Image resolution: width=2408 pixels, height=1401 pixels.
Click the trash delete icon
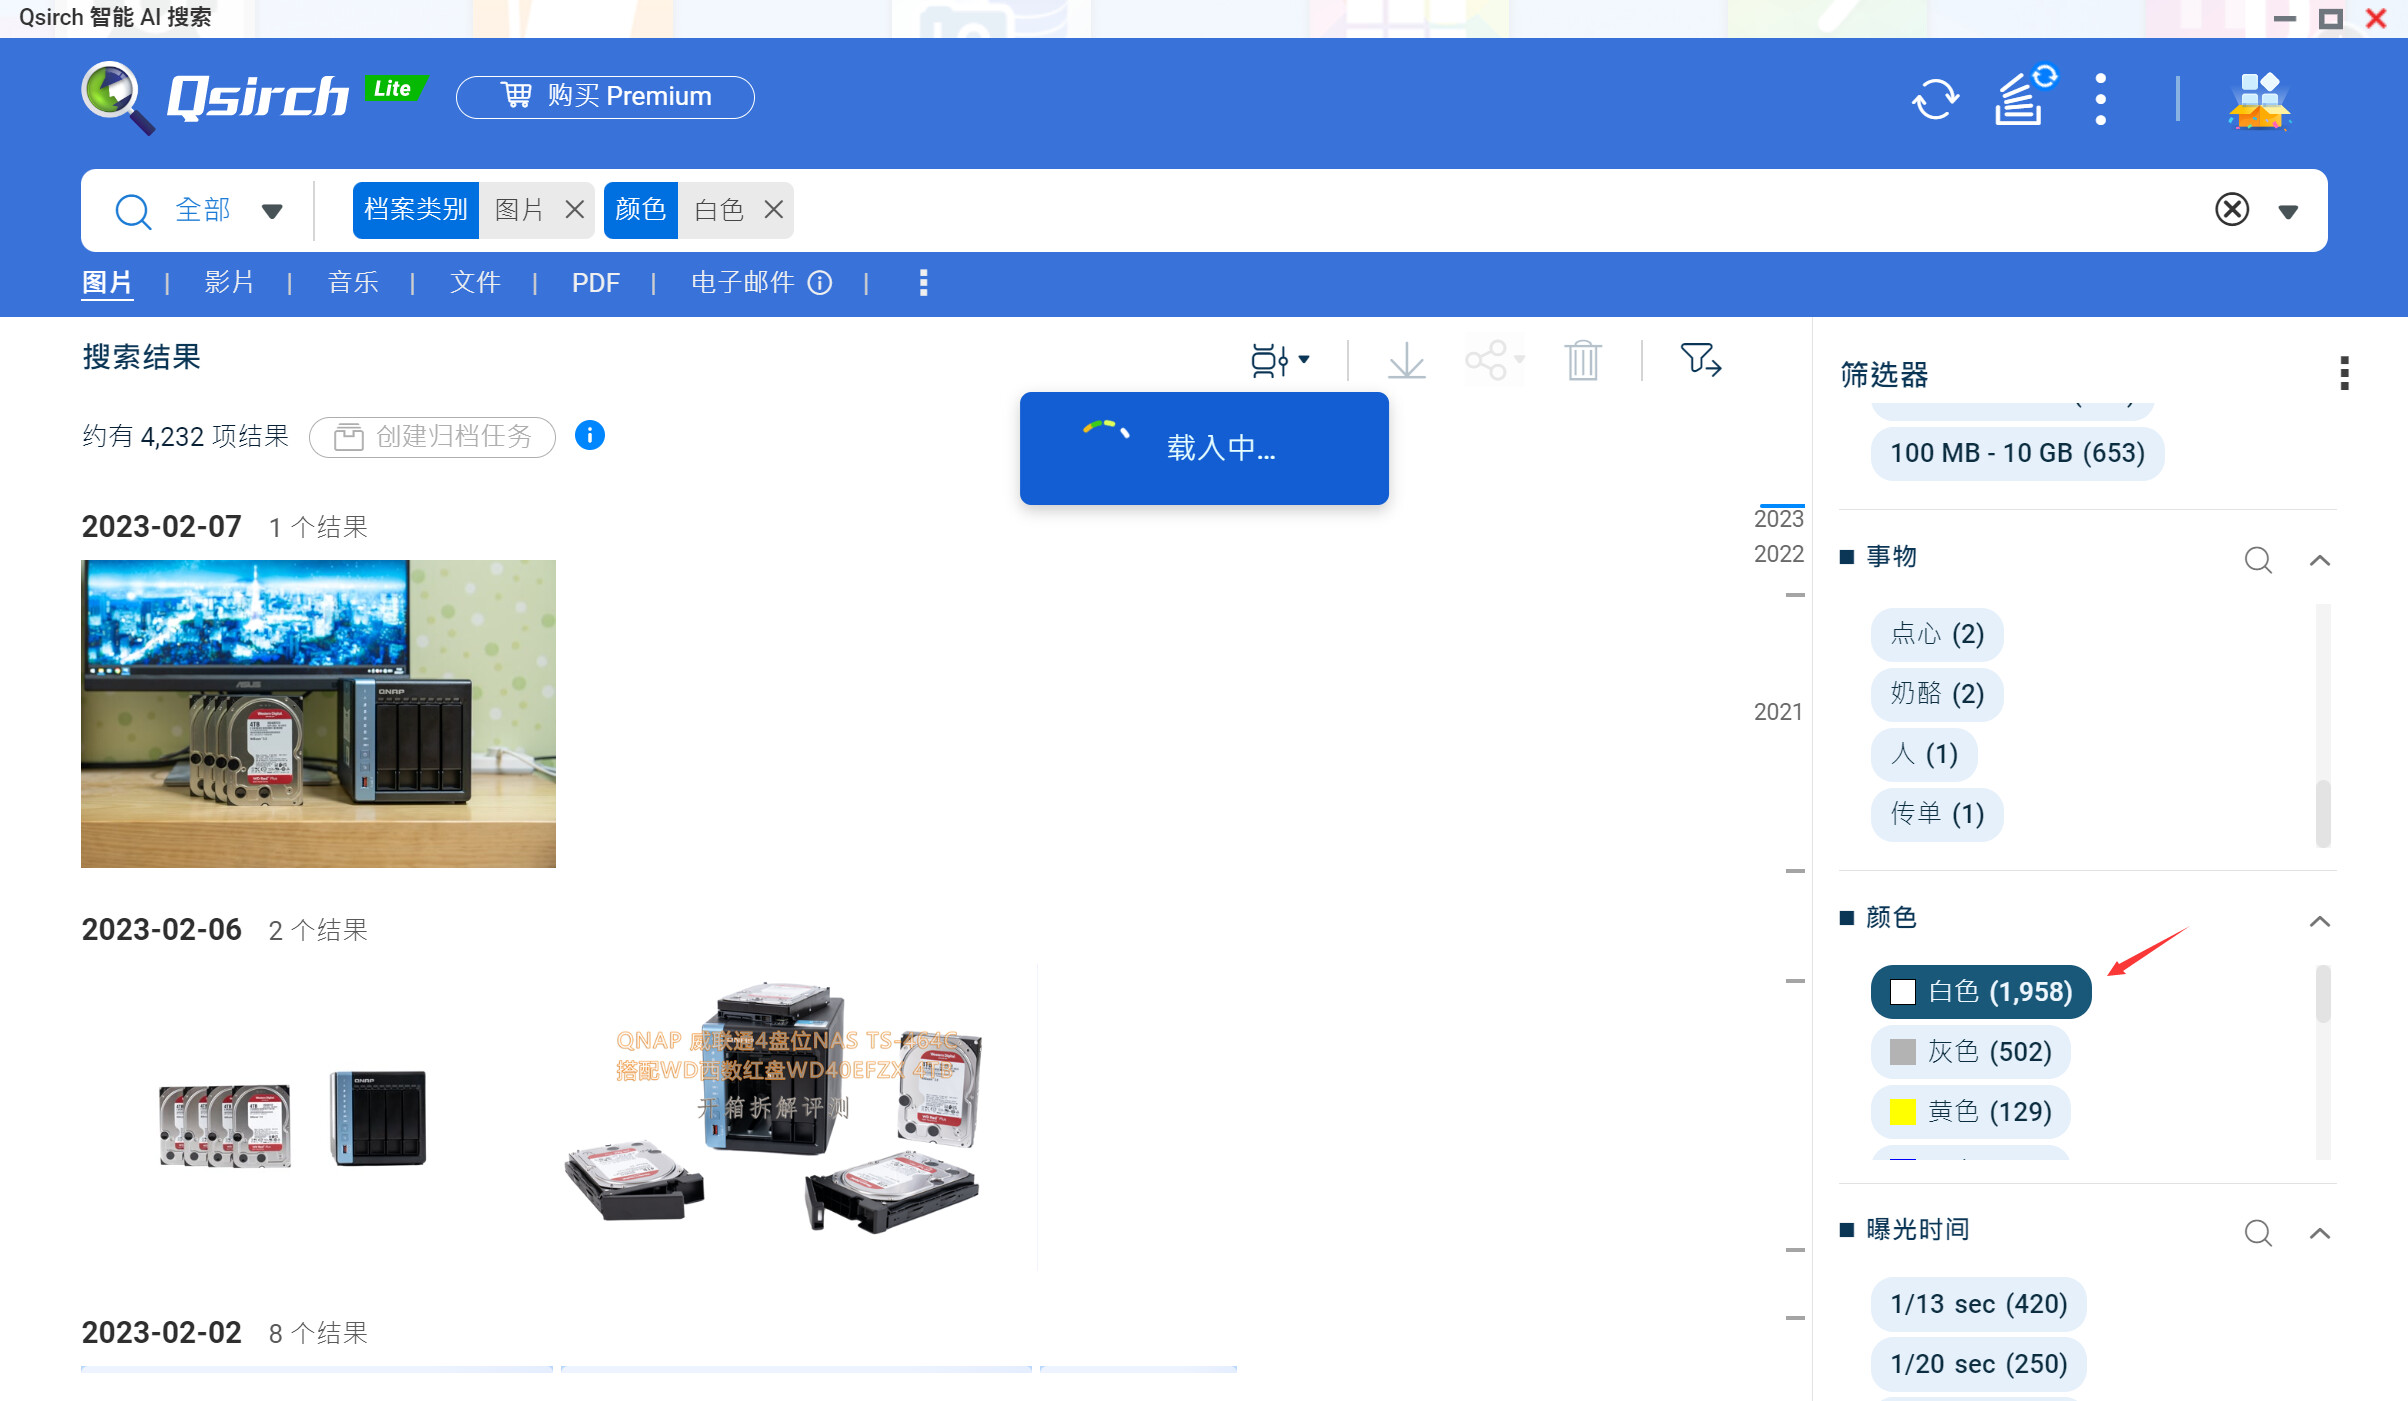coord(1583,360)
